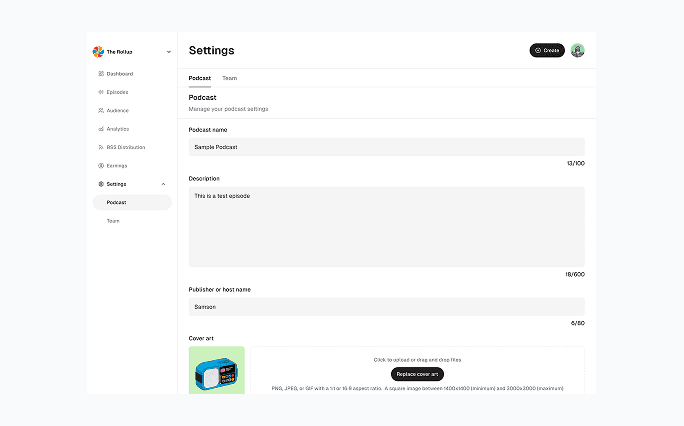Open the Analytics chart icon
Image resolution: width=684 pixels, height=426 pixels.
click(x=101, y=129)
